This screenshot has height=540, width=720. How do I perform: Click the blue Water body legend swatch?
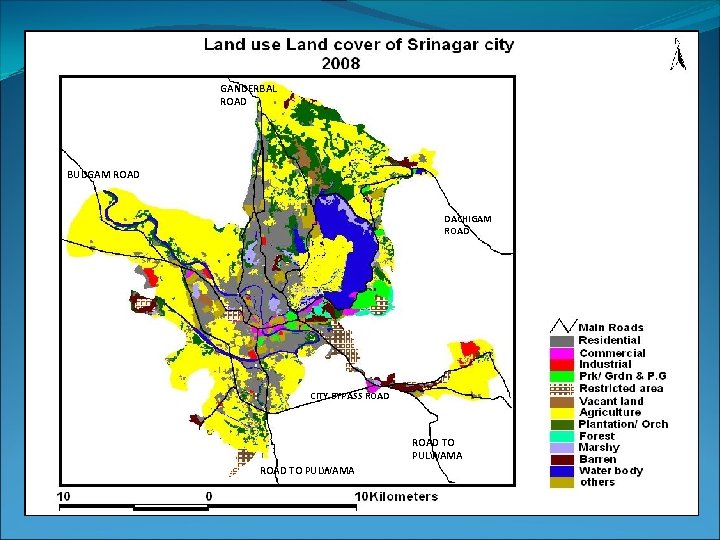click(x=562, y=471)
